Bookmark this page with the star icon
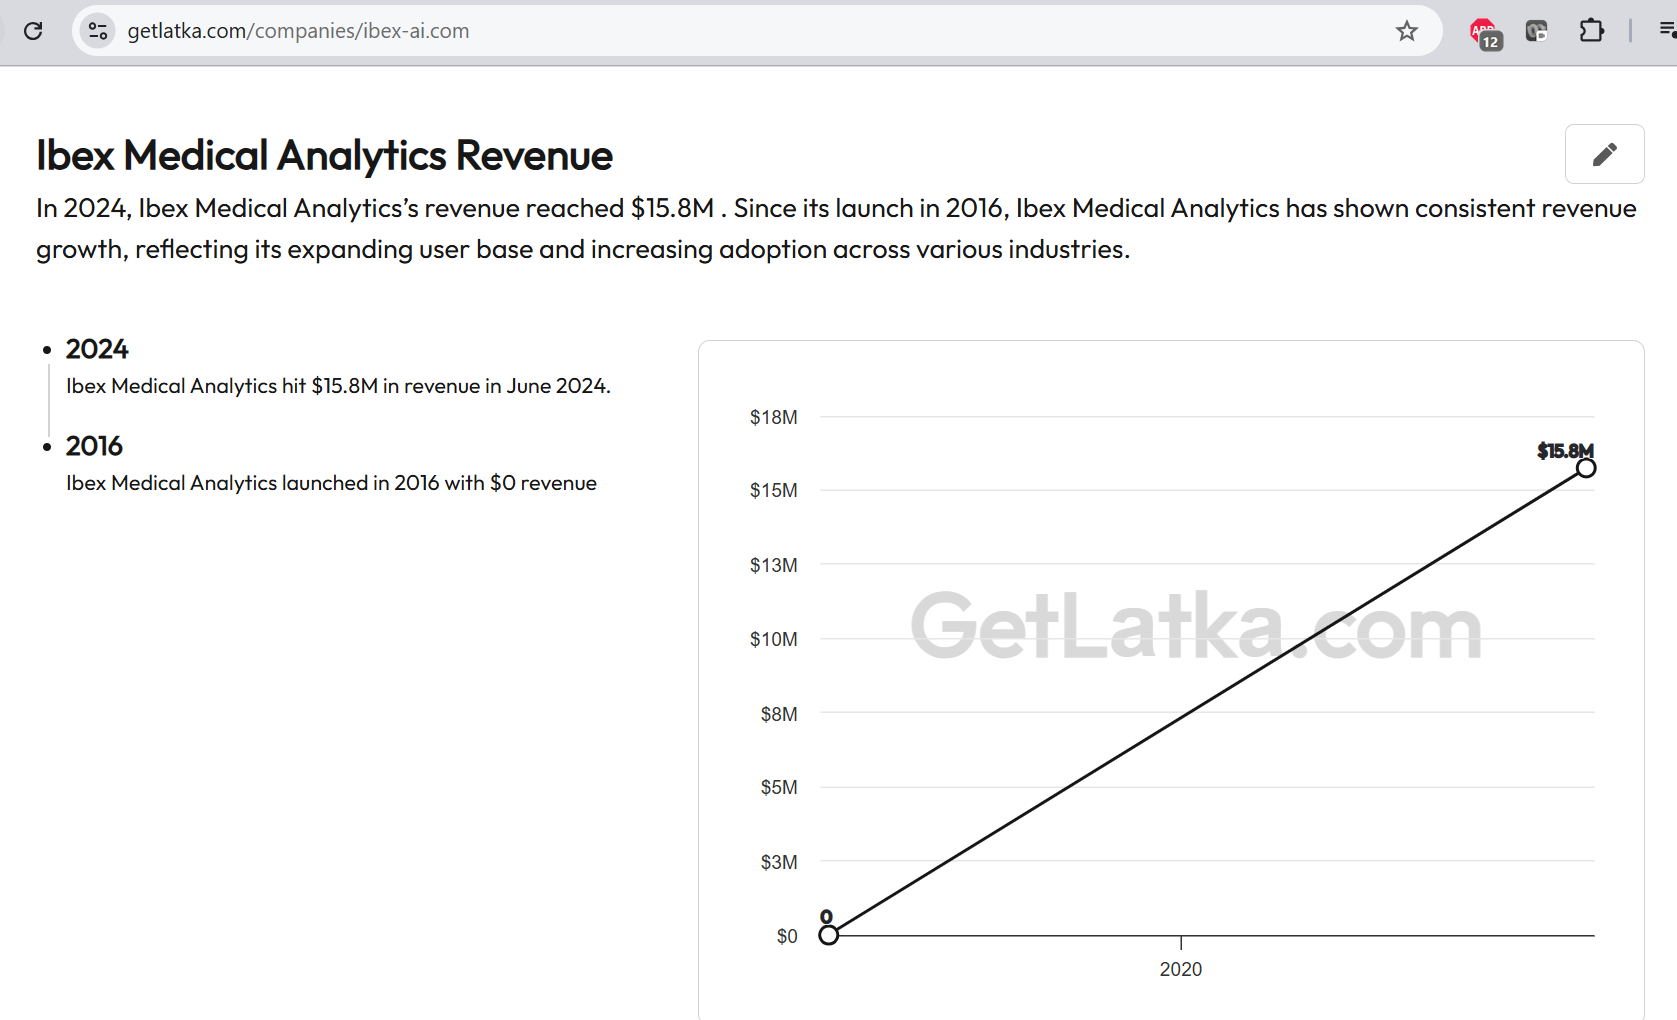The width and height of the screenshot is (1677, 1020). [x=1406, y=31]
